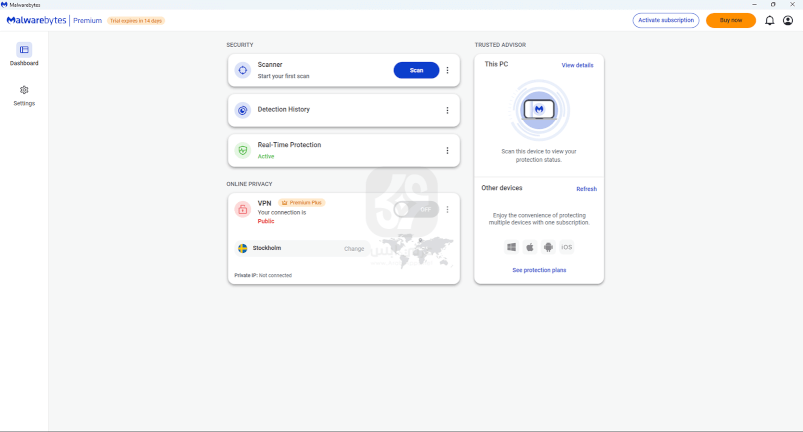Viewport: 803px width, 432px height.
Task: Open the Real-Time Protection three-dot menu
Action: coord(447,150)
